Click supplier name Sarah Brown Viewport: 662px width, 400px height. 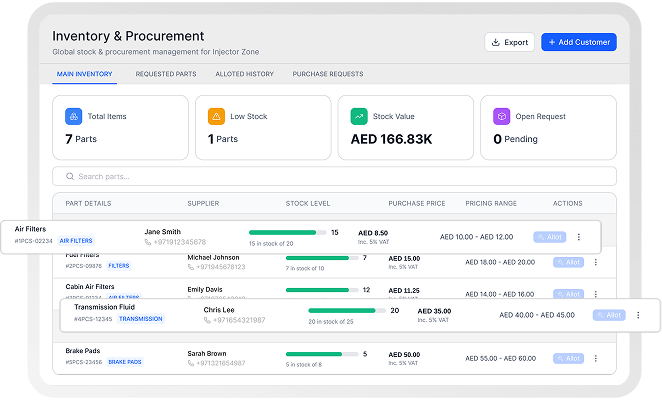pos(207,354)
